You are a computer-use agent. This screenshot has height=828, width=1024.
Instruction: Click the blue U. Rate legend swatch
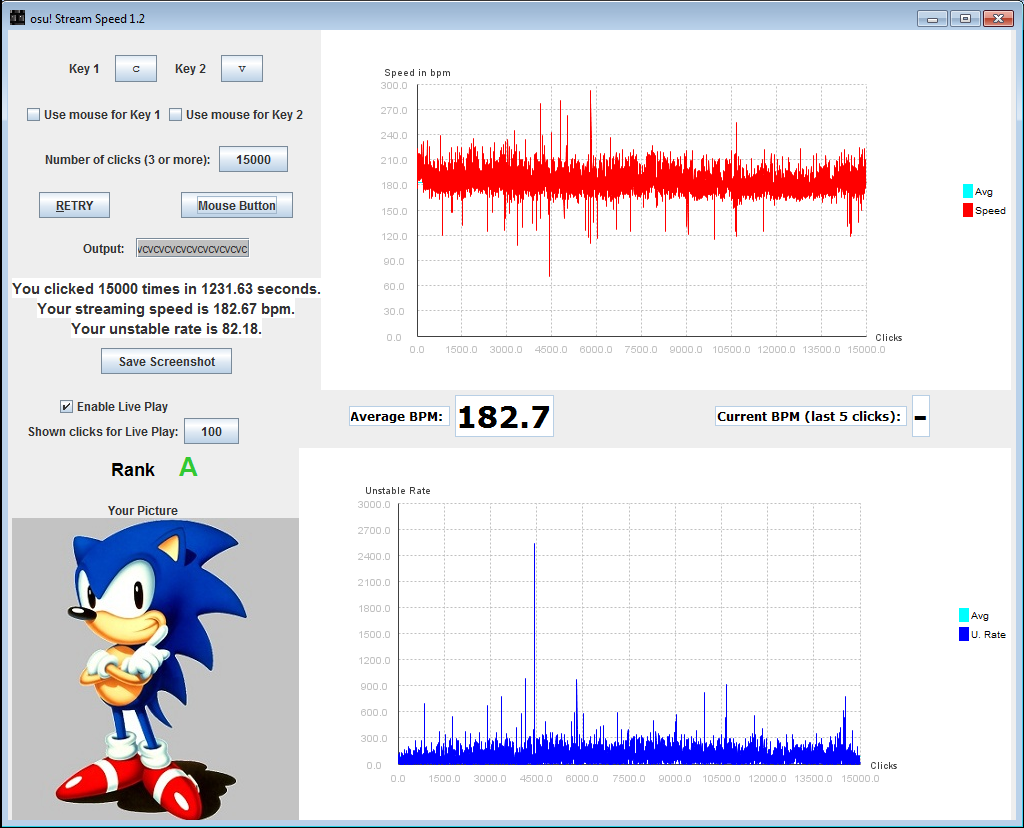[963, 634]
